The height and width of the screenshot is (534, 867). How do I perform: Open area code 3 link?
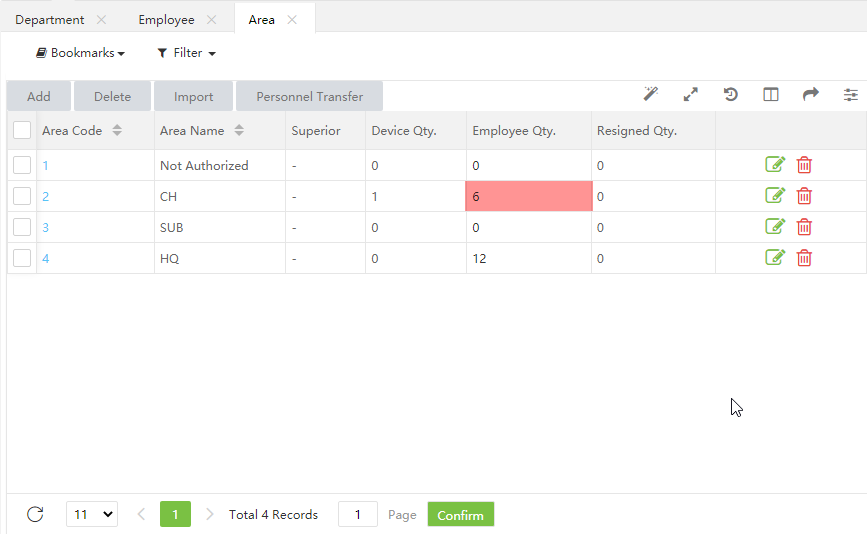click(45, 227)
